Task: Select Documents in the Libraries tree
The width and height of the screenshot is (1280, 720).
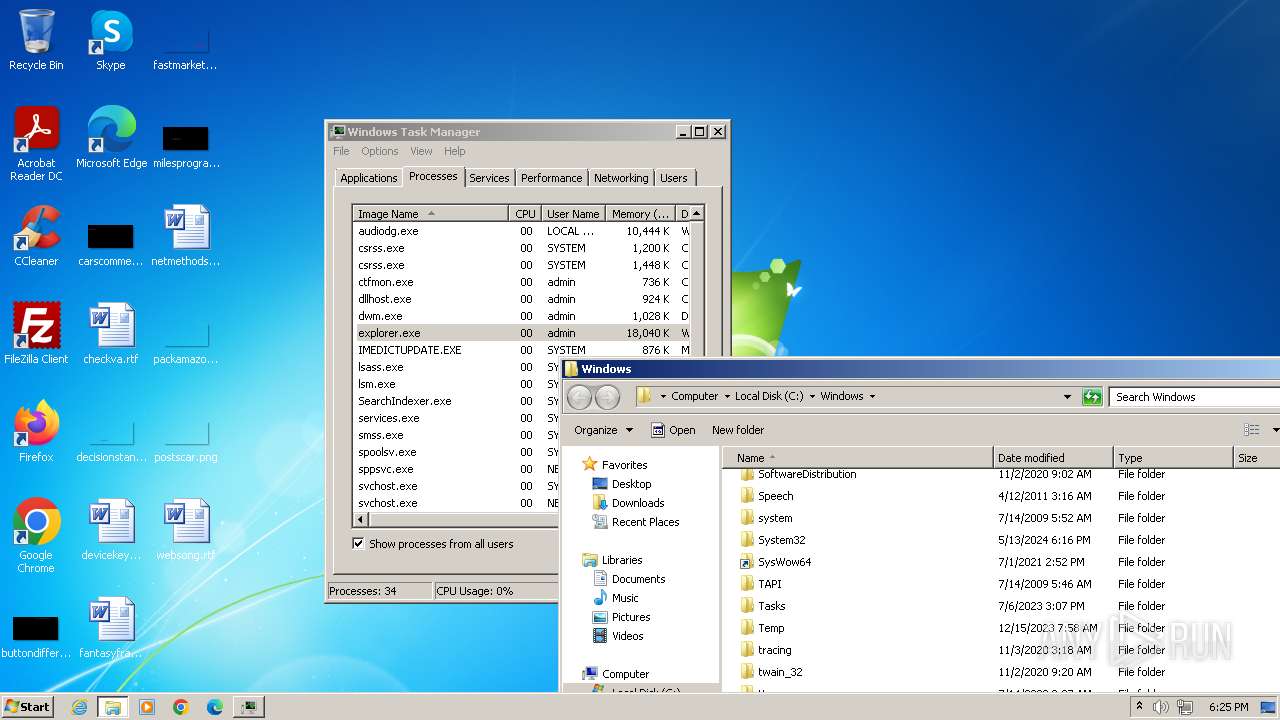Action: click(638, 579)
